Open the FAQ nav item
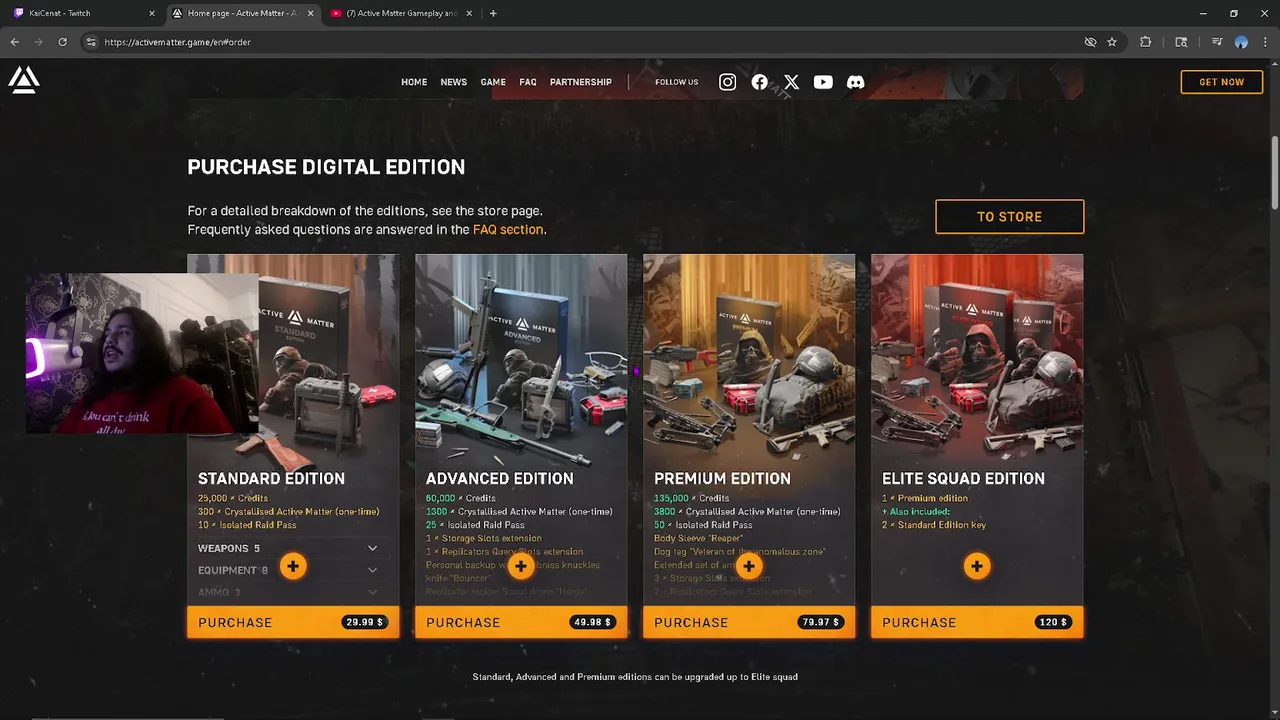 point(528,82)
